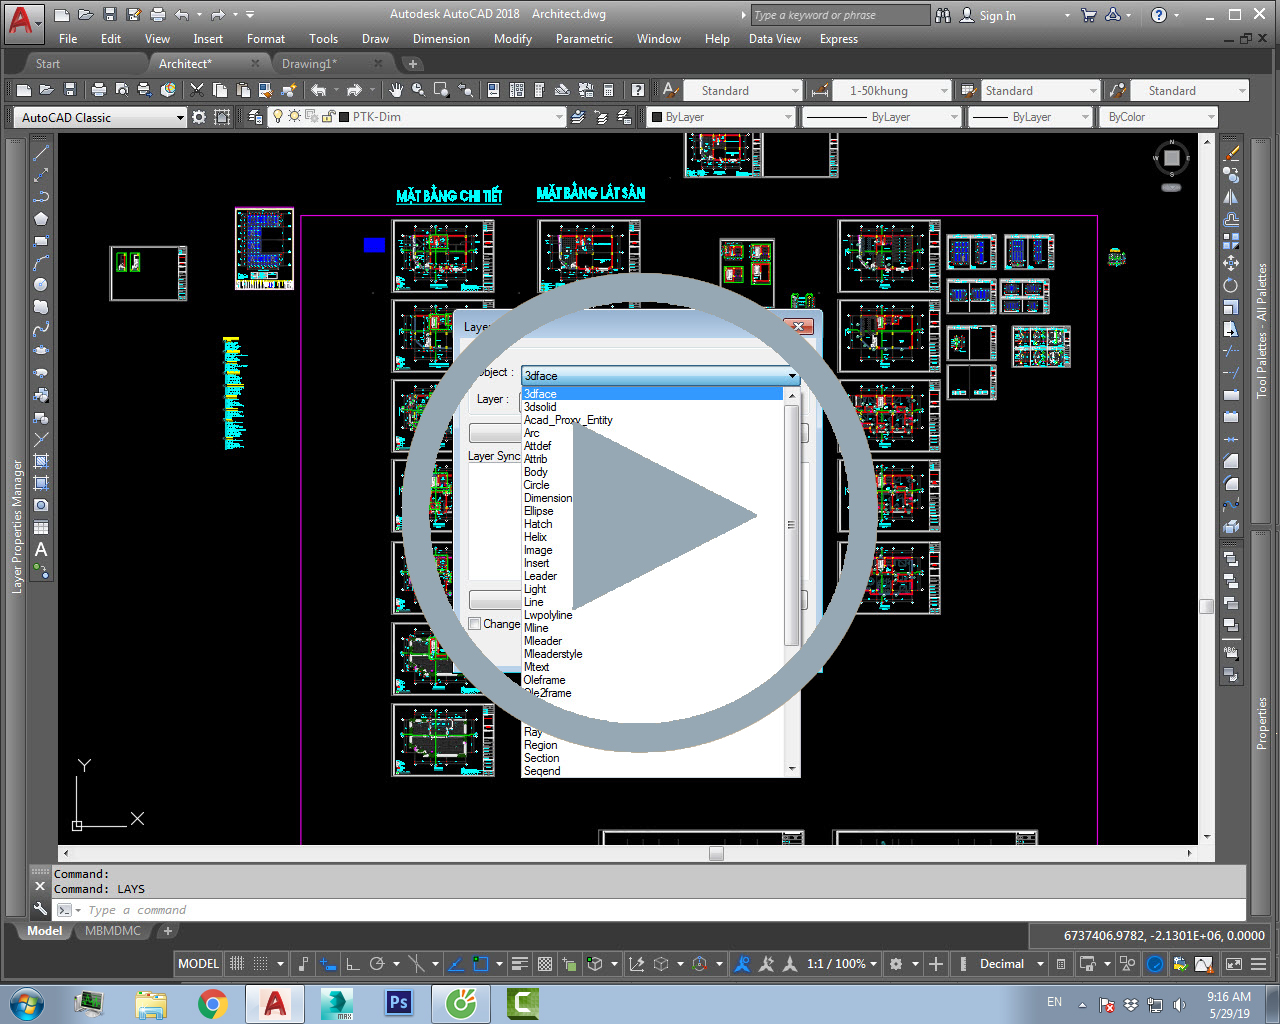Image resolution: width=1280 pixels, height=1024 pixels.
Task: Click the Plot printer icon
Action: (98, 90)
